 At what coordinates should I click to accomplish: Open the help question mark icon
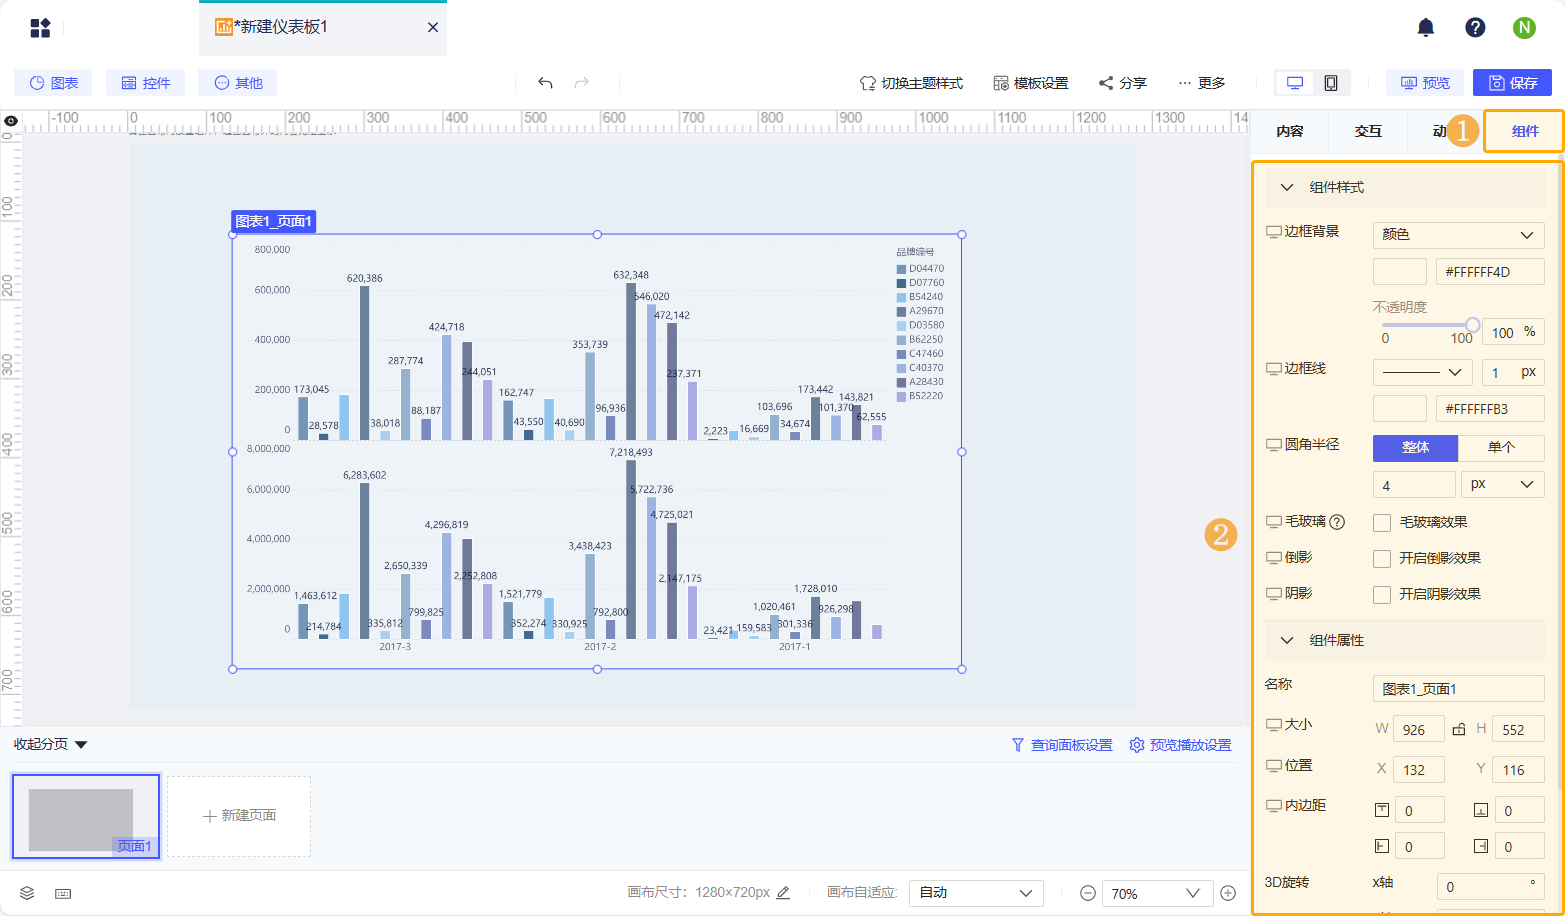[1475, 28]
